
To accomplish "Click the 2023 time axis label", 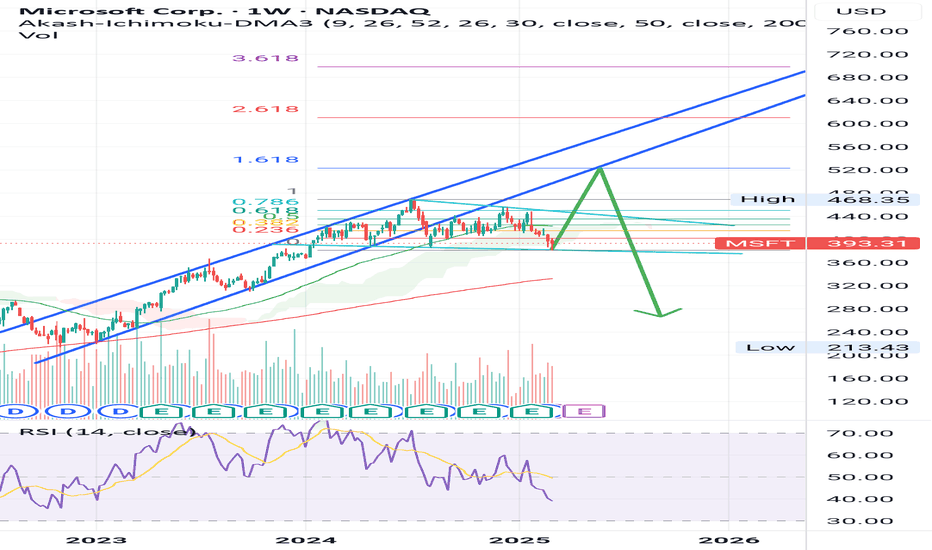I will point(96,540).
